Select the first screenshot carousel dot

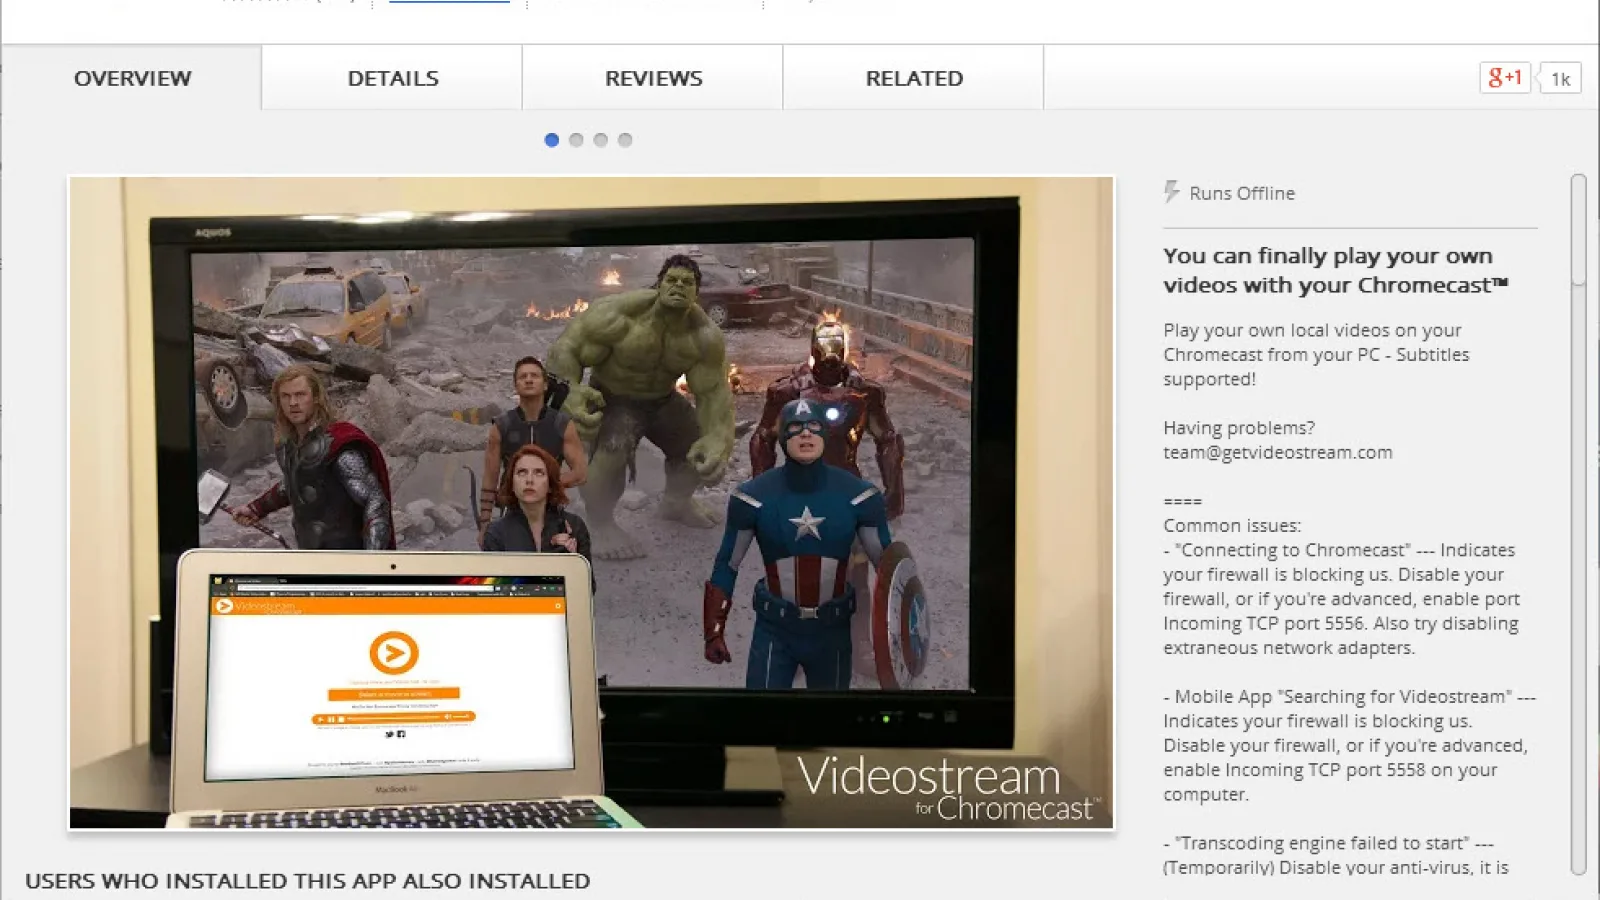click(551, 140)
